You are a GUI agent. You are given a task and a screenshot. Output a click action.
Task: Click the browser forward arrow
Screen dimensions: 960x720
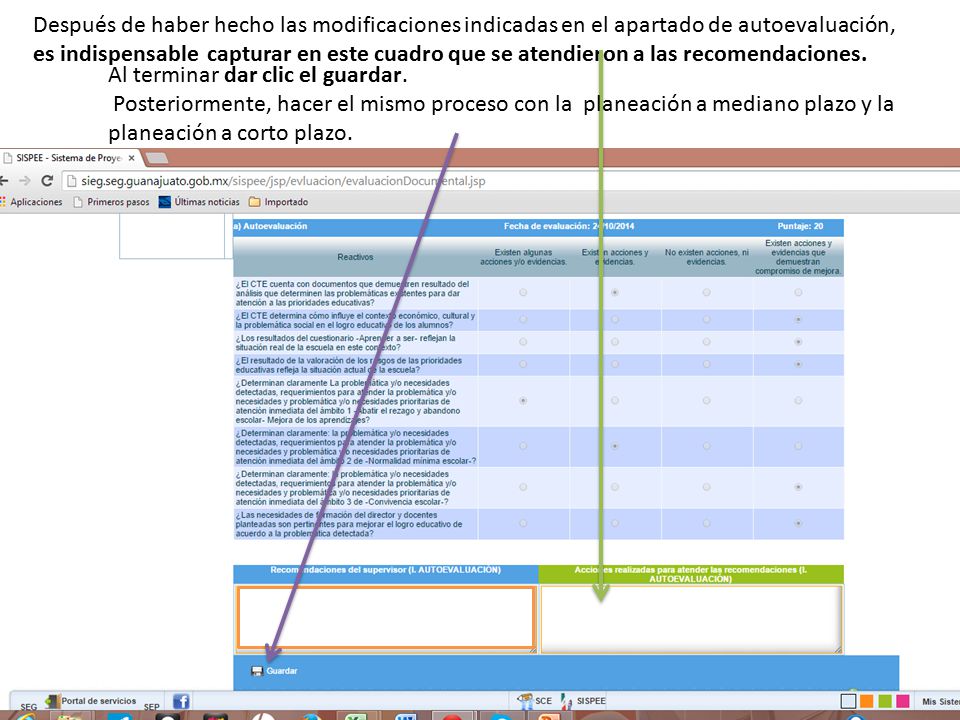24,181
